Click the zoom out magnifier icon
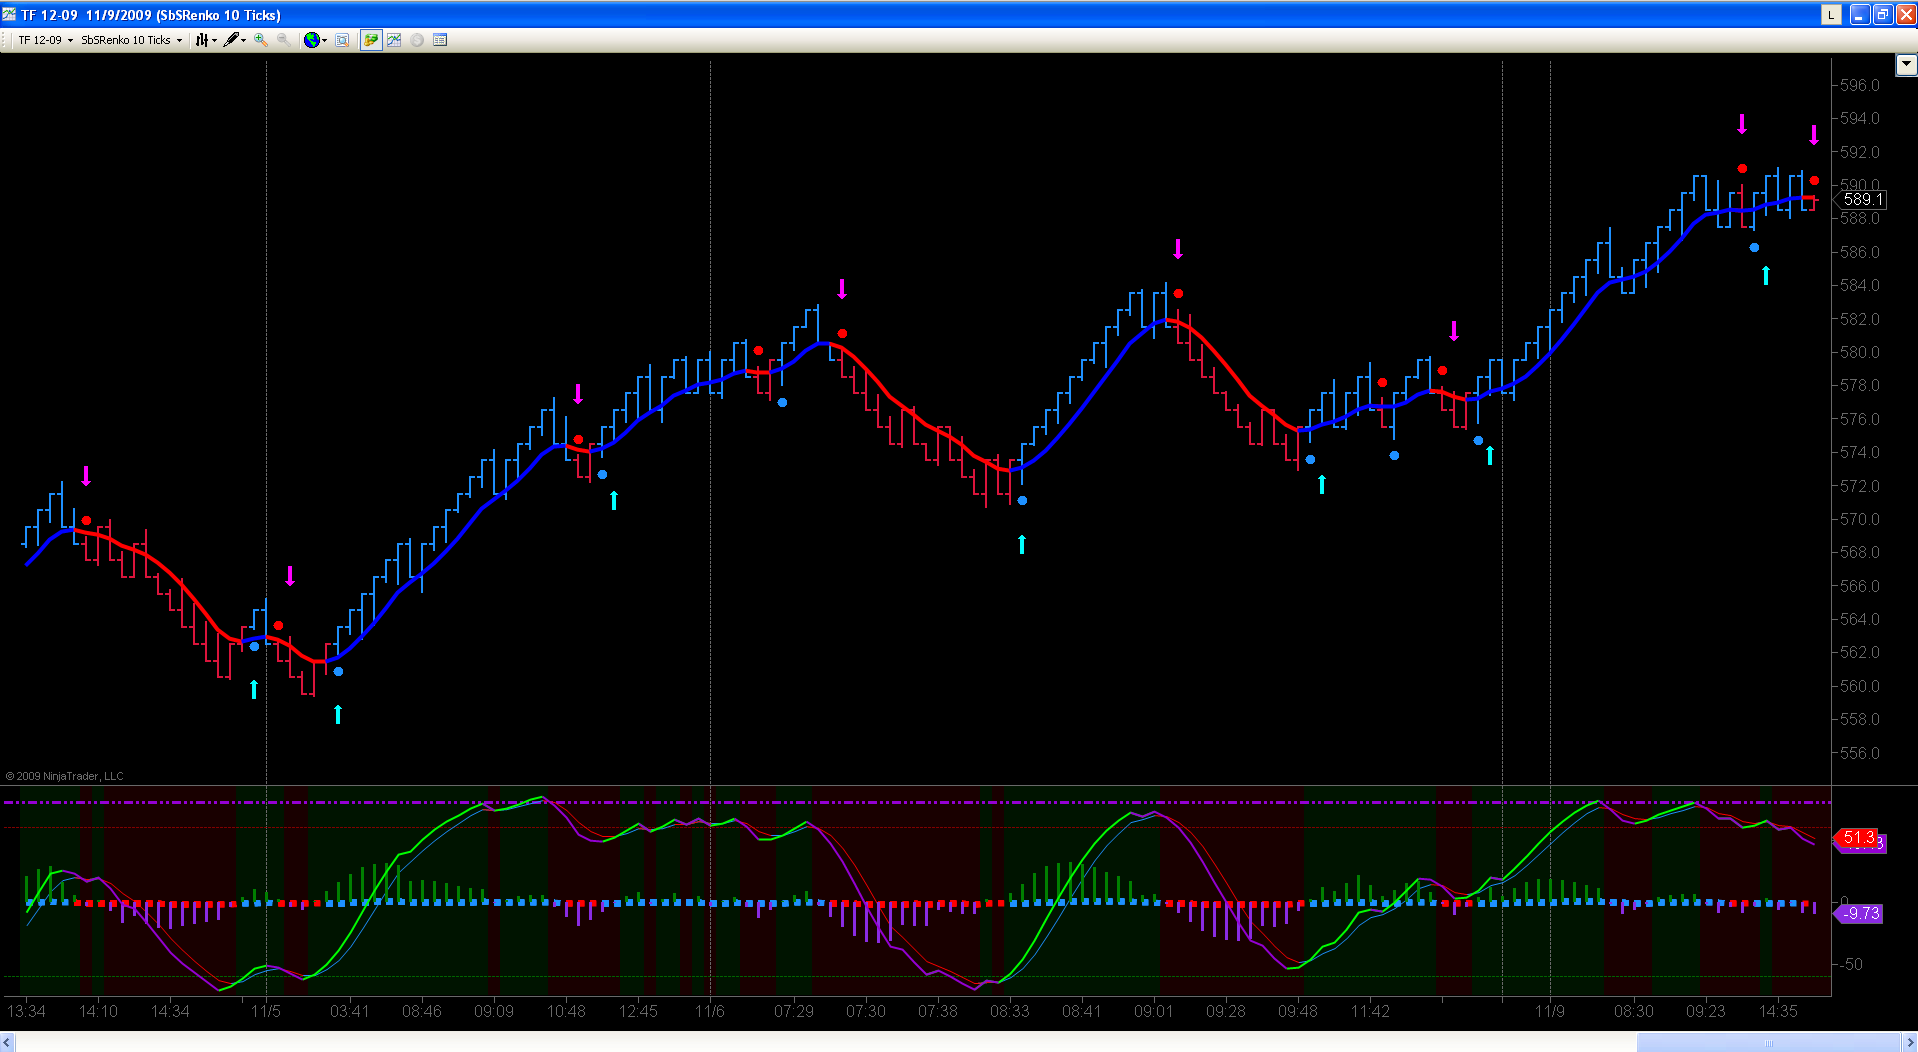The height and width of the screenshot is (1052, 1918). point(284,40)
